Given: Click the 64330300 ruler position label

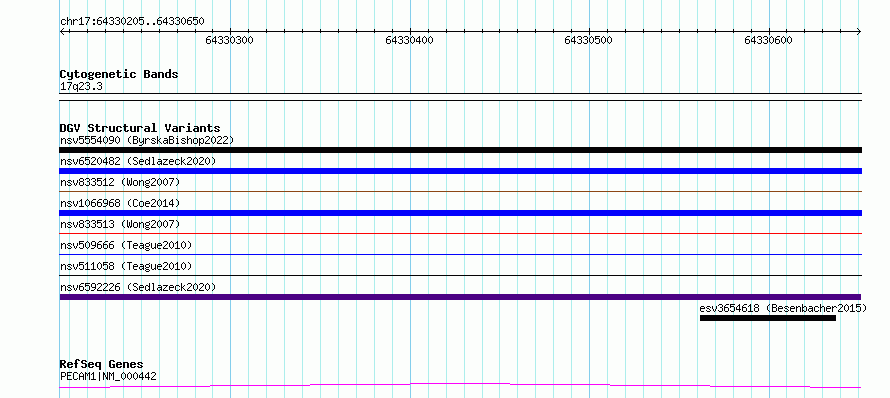Looking at the screenshot, I should pos(229,40).
